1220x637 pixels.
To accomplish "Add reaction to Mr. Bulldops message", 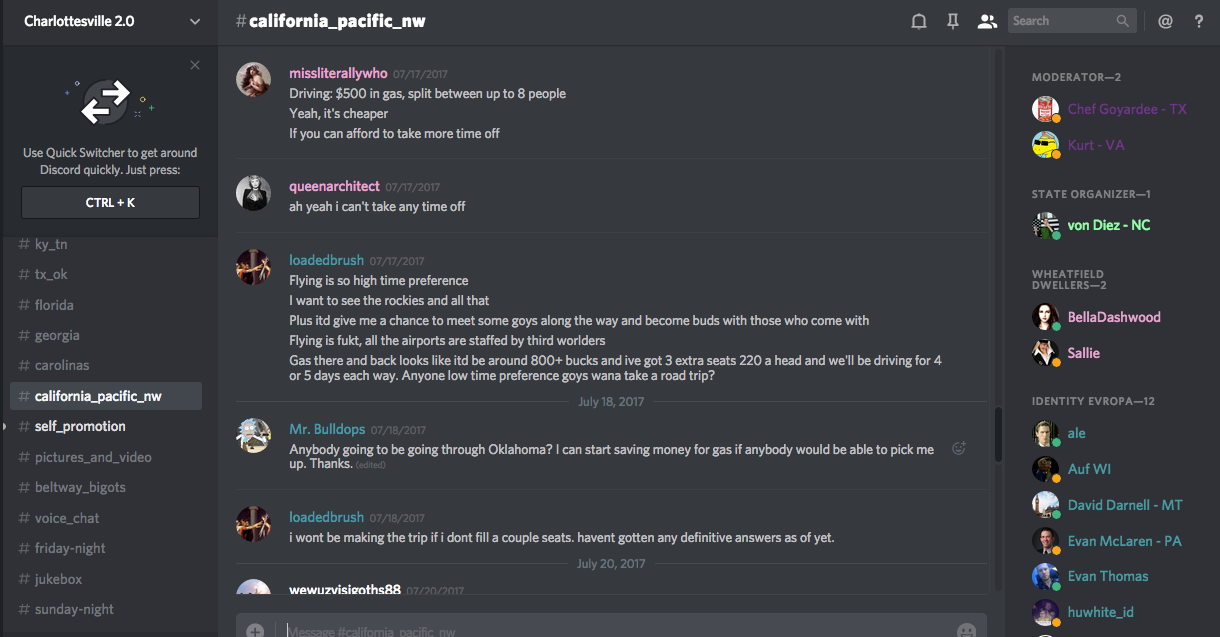I will 959,449.
